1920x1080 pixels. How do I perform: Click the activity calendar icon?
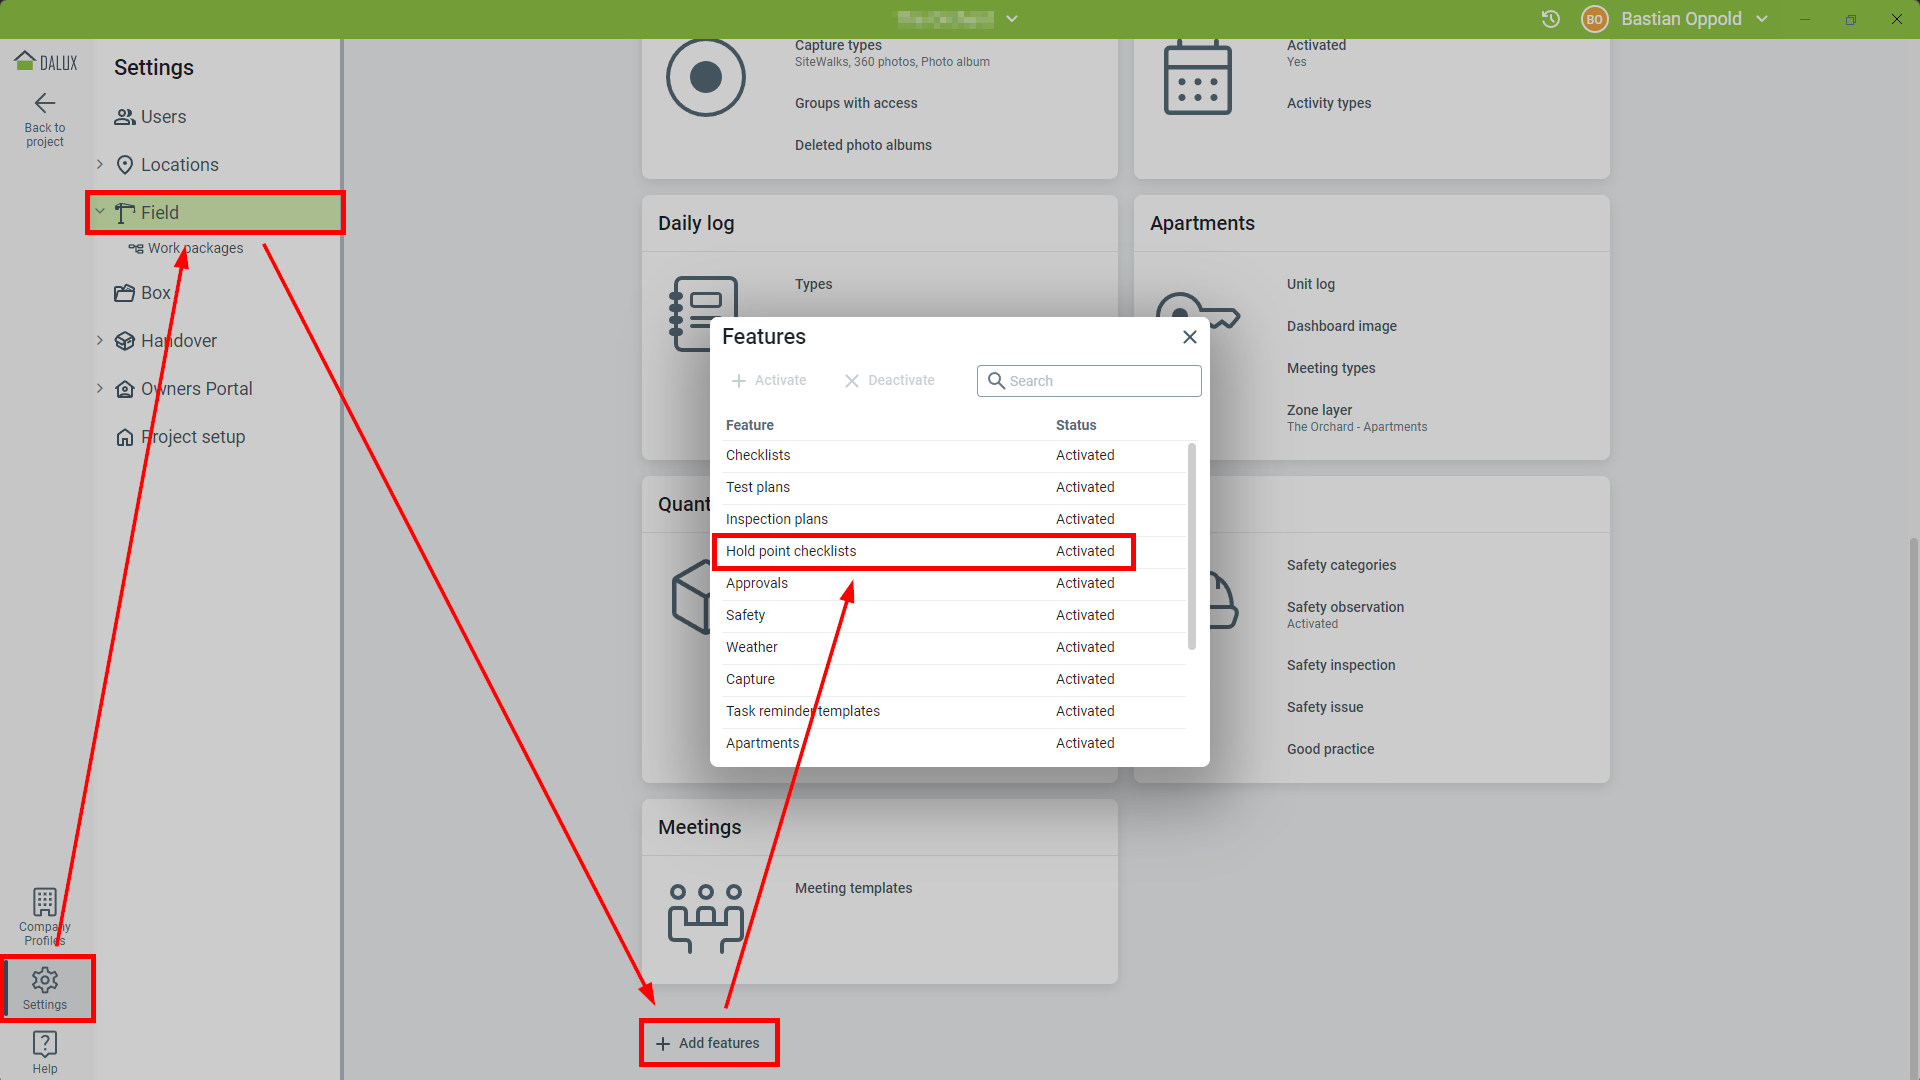coord(1198,78)
